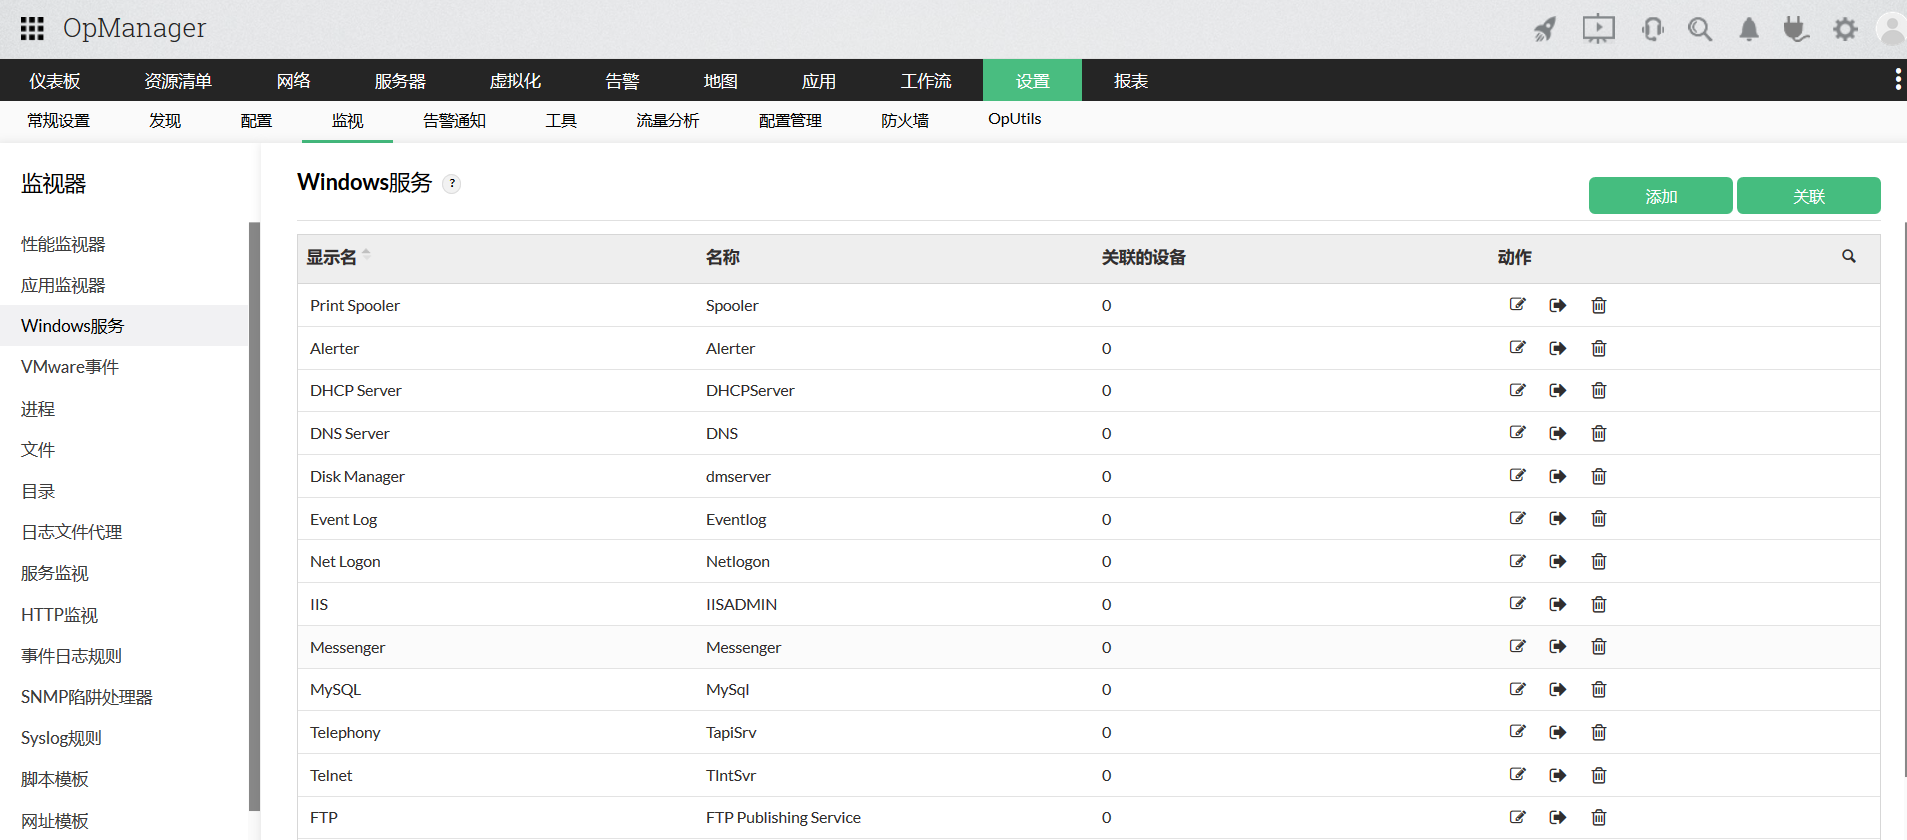Select Syslog规则 in the sidebar
Image resolution: width=1907 pixels, height=840 pixels.
click(x=61, y=738)
